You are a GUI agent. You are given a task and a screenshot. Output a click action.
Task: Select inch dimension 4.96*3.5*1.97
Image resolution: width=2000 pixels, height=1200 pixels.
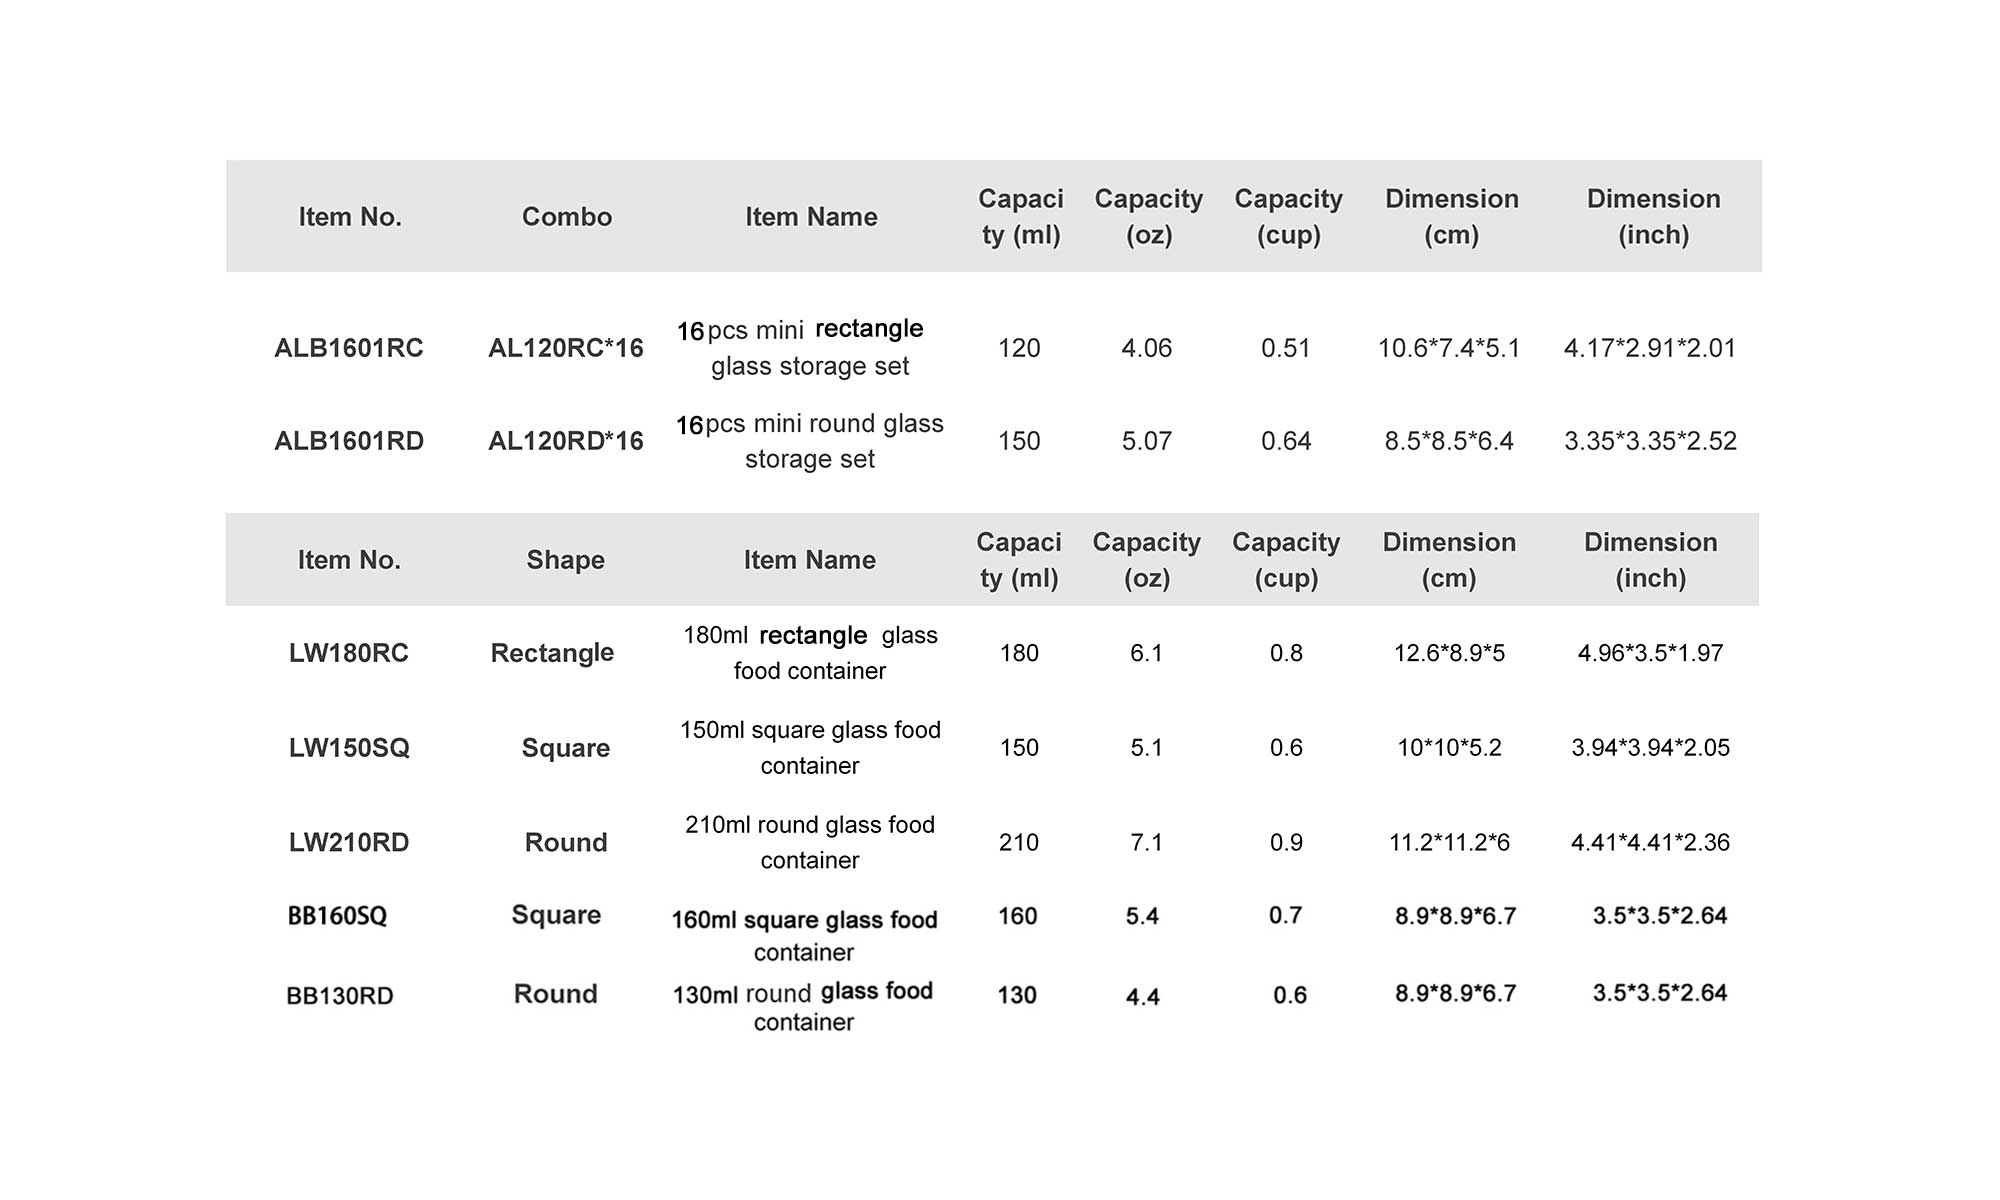[1651, 653]
